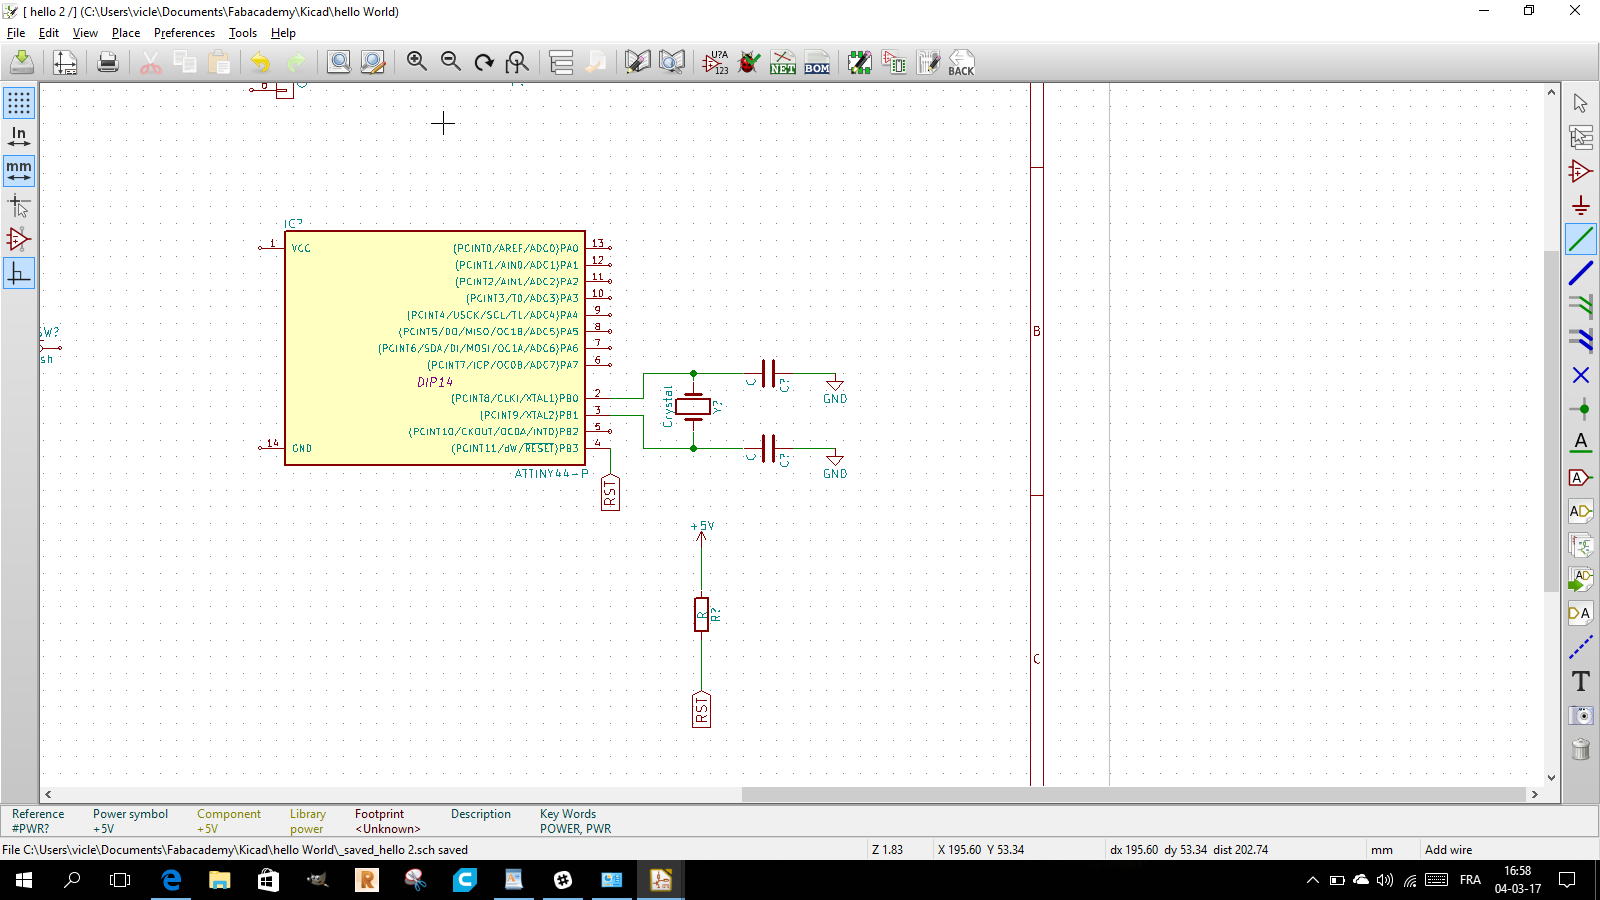
Task: Select the hierarchical sheet tool
Action: 1581,545
